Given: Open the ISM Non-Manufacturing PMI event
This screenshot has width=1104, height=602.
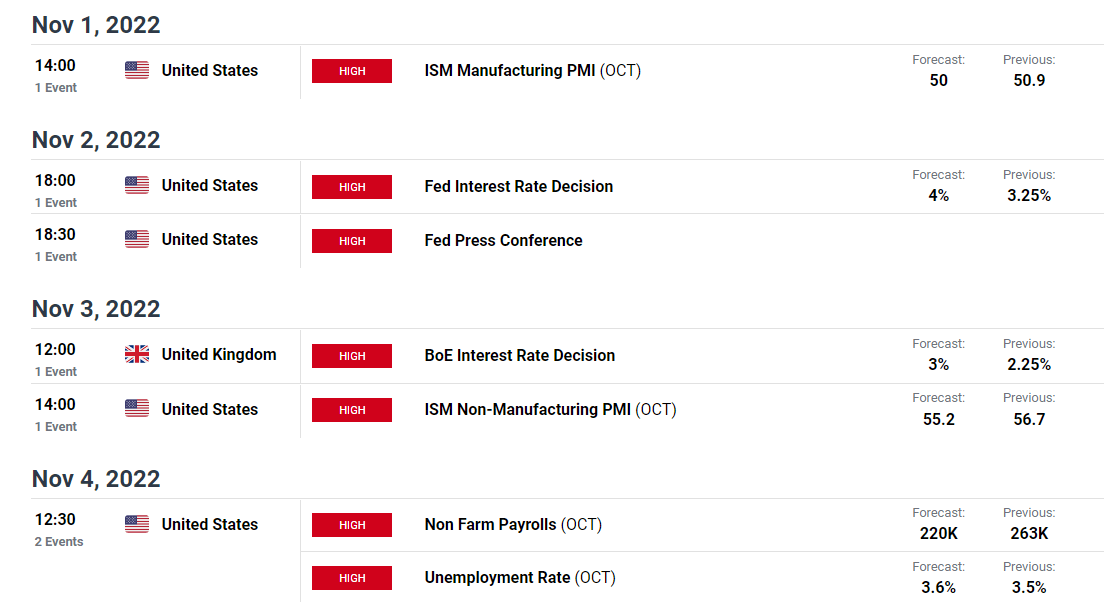Looking at the screenshot, I should pos(550,410).
